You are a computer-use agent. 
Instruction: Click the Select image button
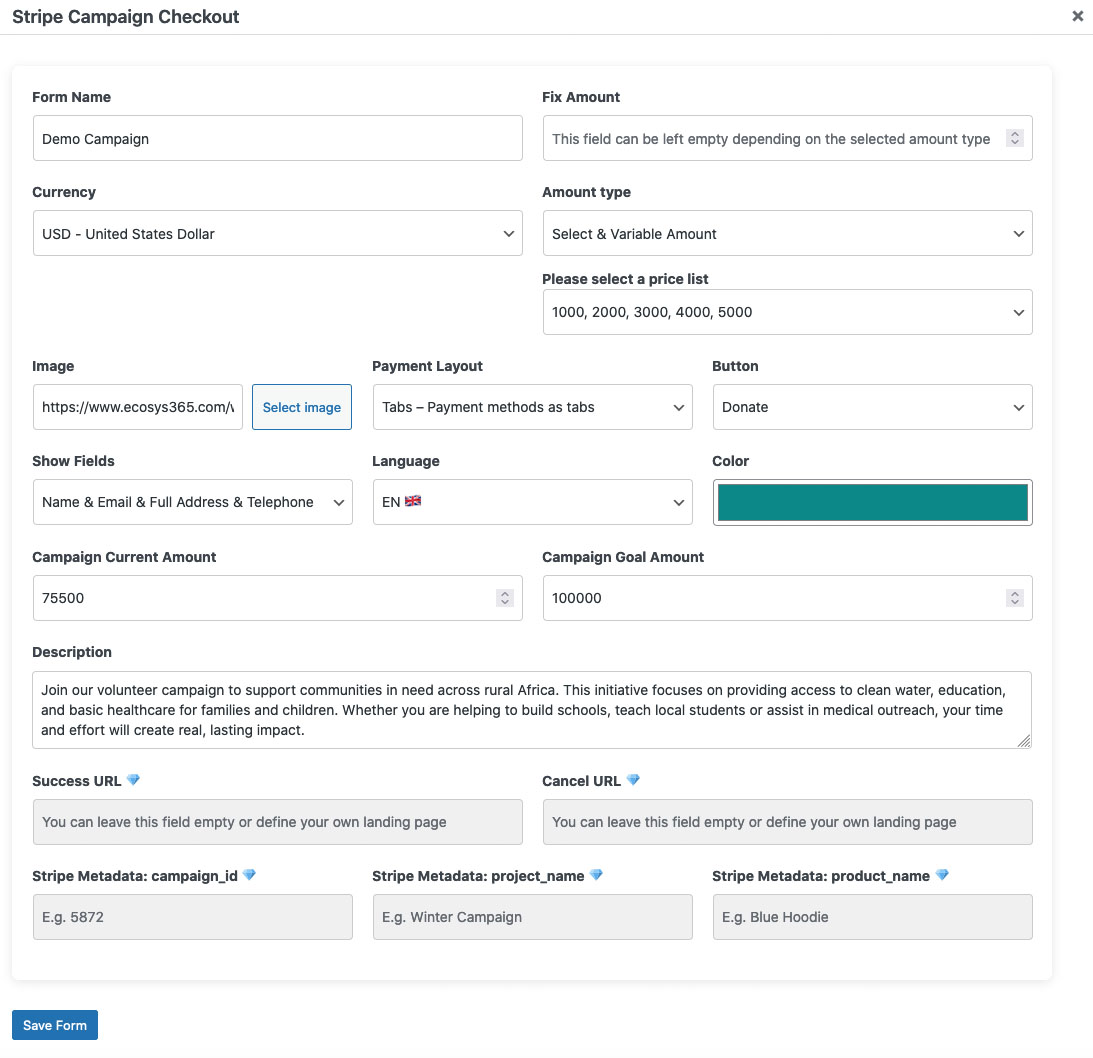[301, 407]
